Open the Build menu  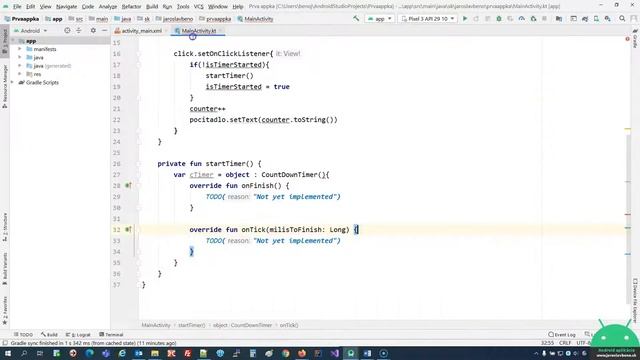click(152, 7)
